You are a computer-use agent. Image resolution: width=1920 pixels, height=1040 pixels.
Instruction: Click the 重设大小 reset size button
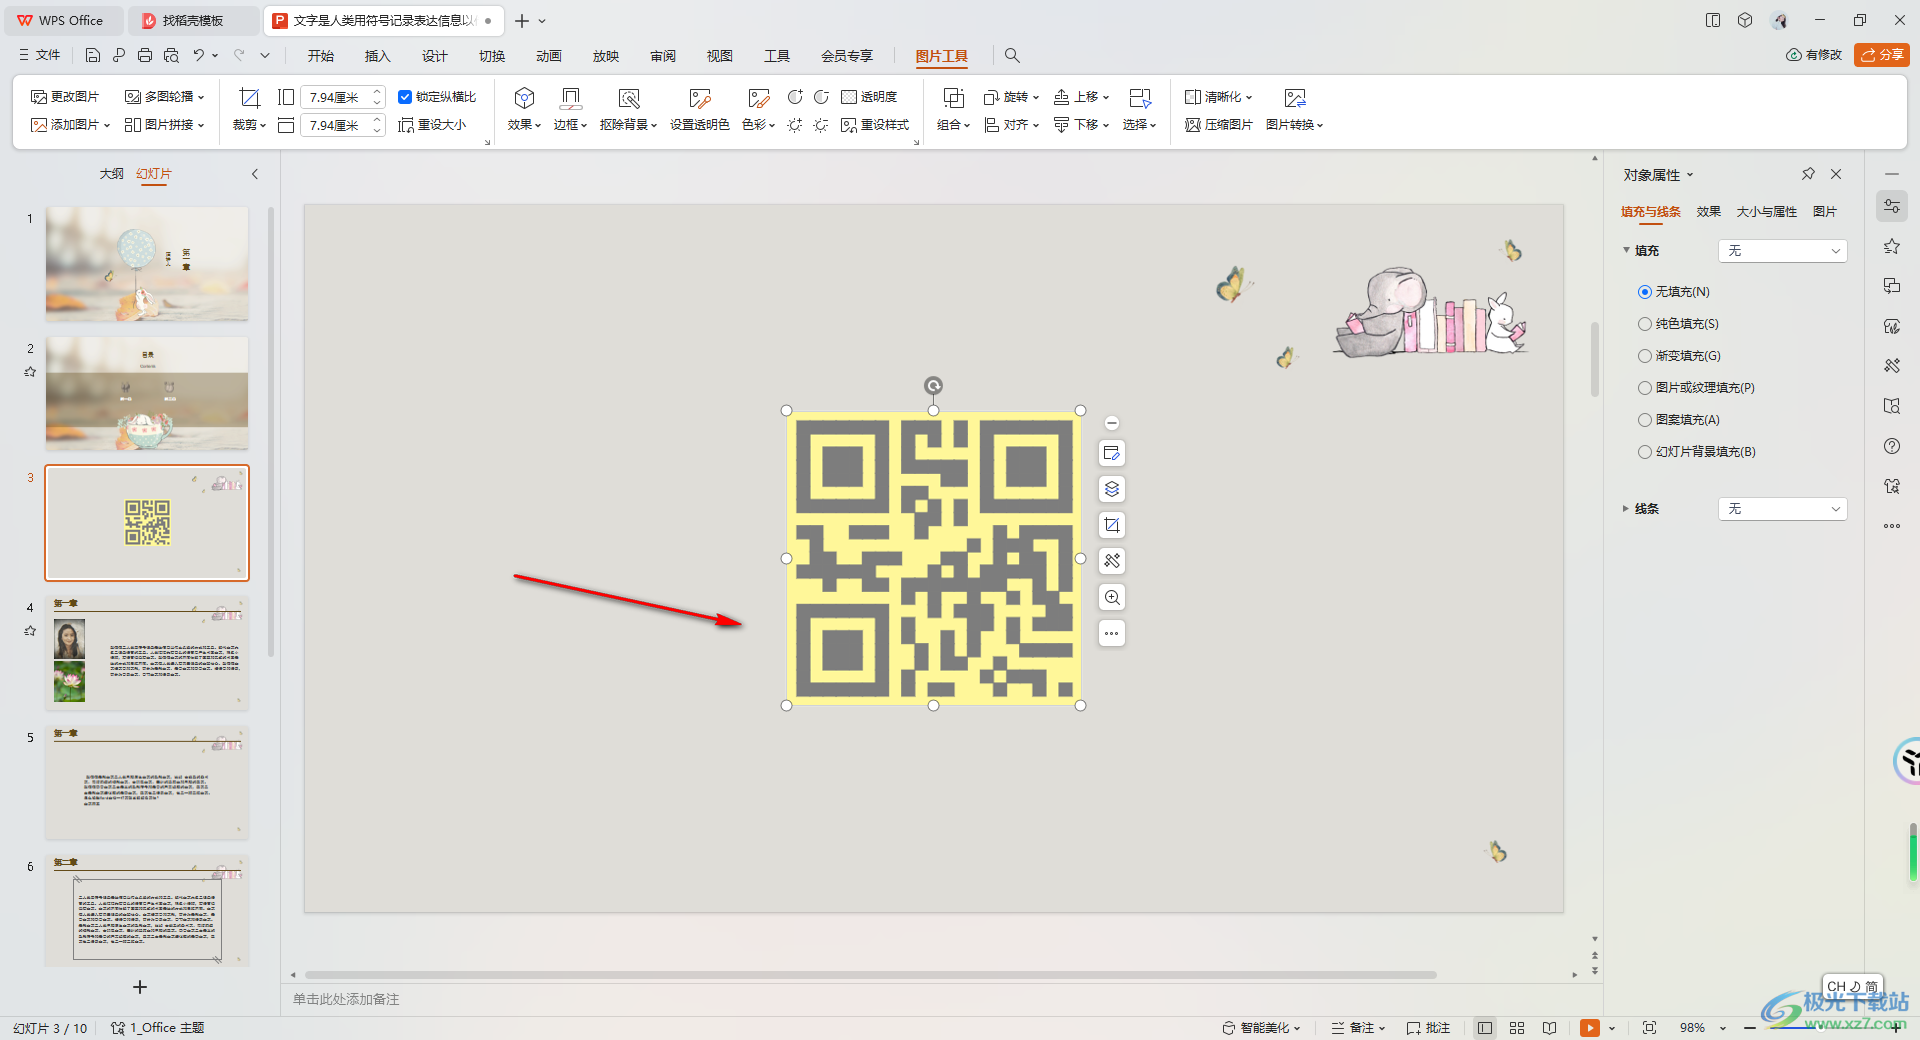(x=432, y=125)
